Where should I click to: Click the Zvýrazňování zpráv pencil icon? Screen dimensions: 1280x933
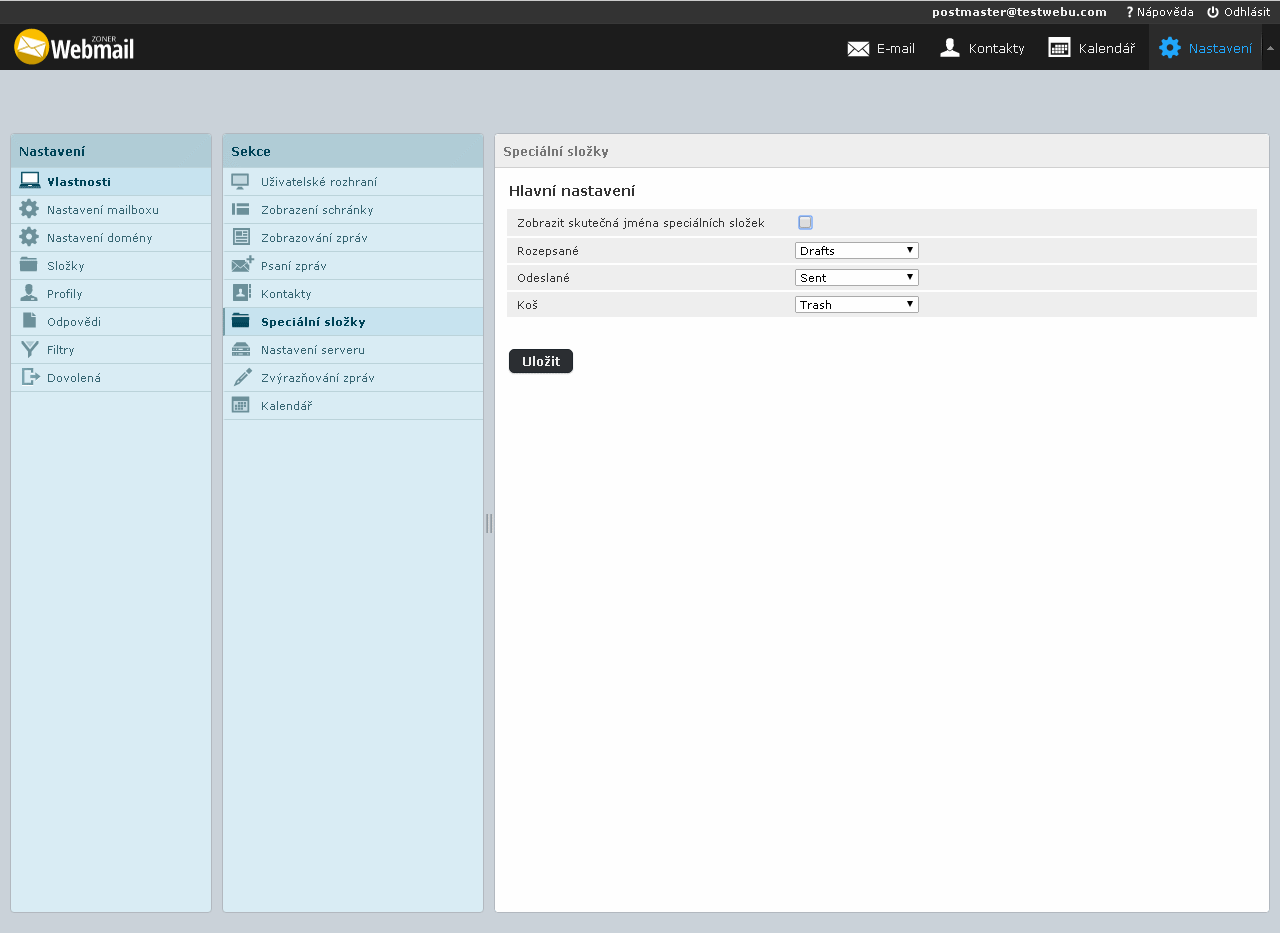(241, 378)
